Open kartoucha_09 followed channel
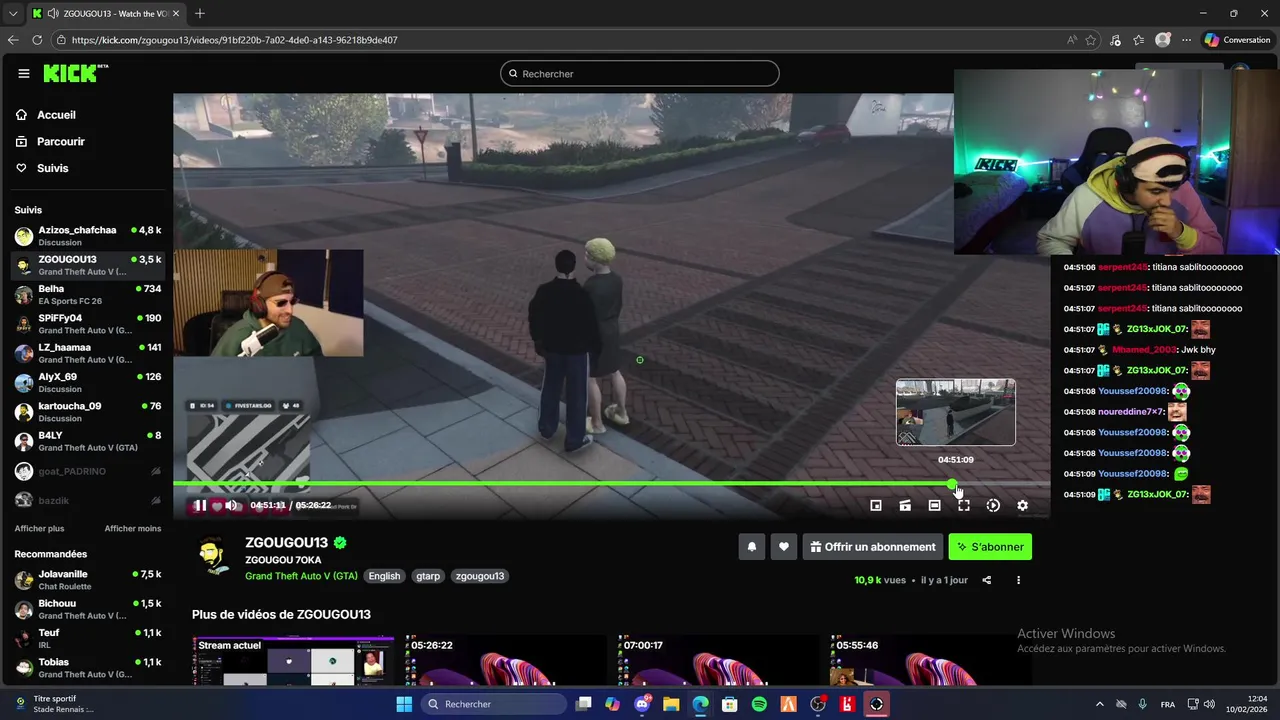This screenshot has width=1280, height=720. tap(88, 412)
